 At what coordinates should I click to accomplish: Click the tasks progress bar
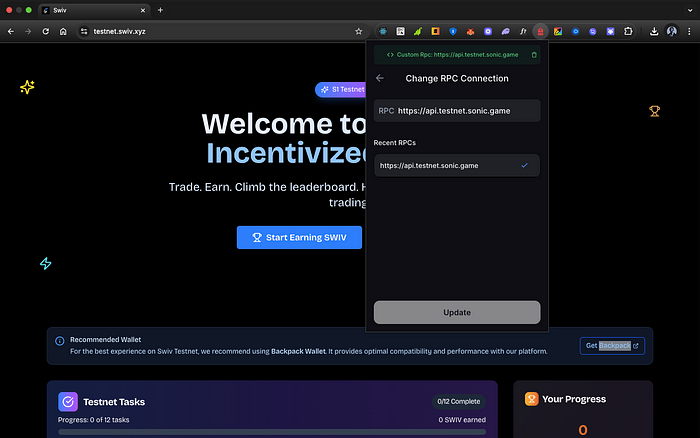pos(272,432)
